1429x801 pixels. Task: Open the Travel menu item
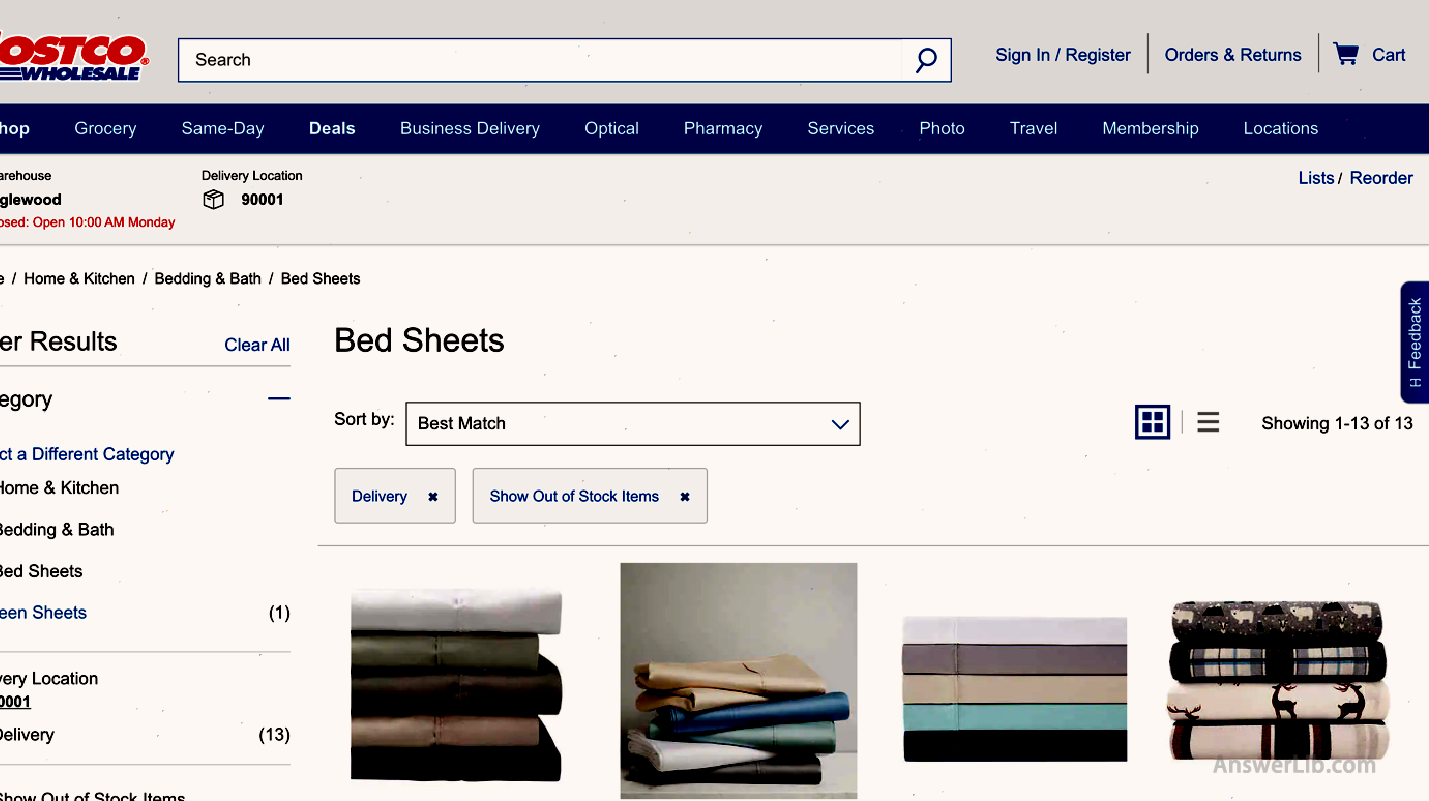(x=1034, y=128)
